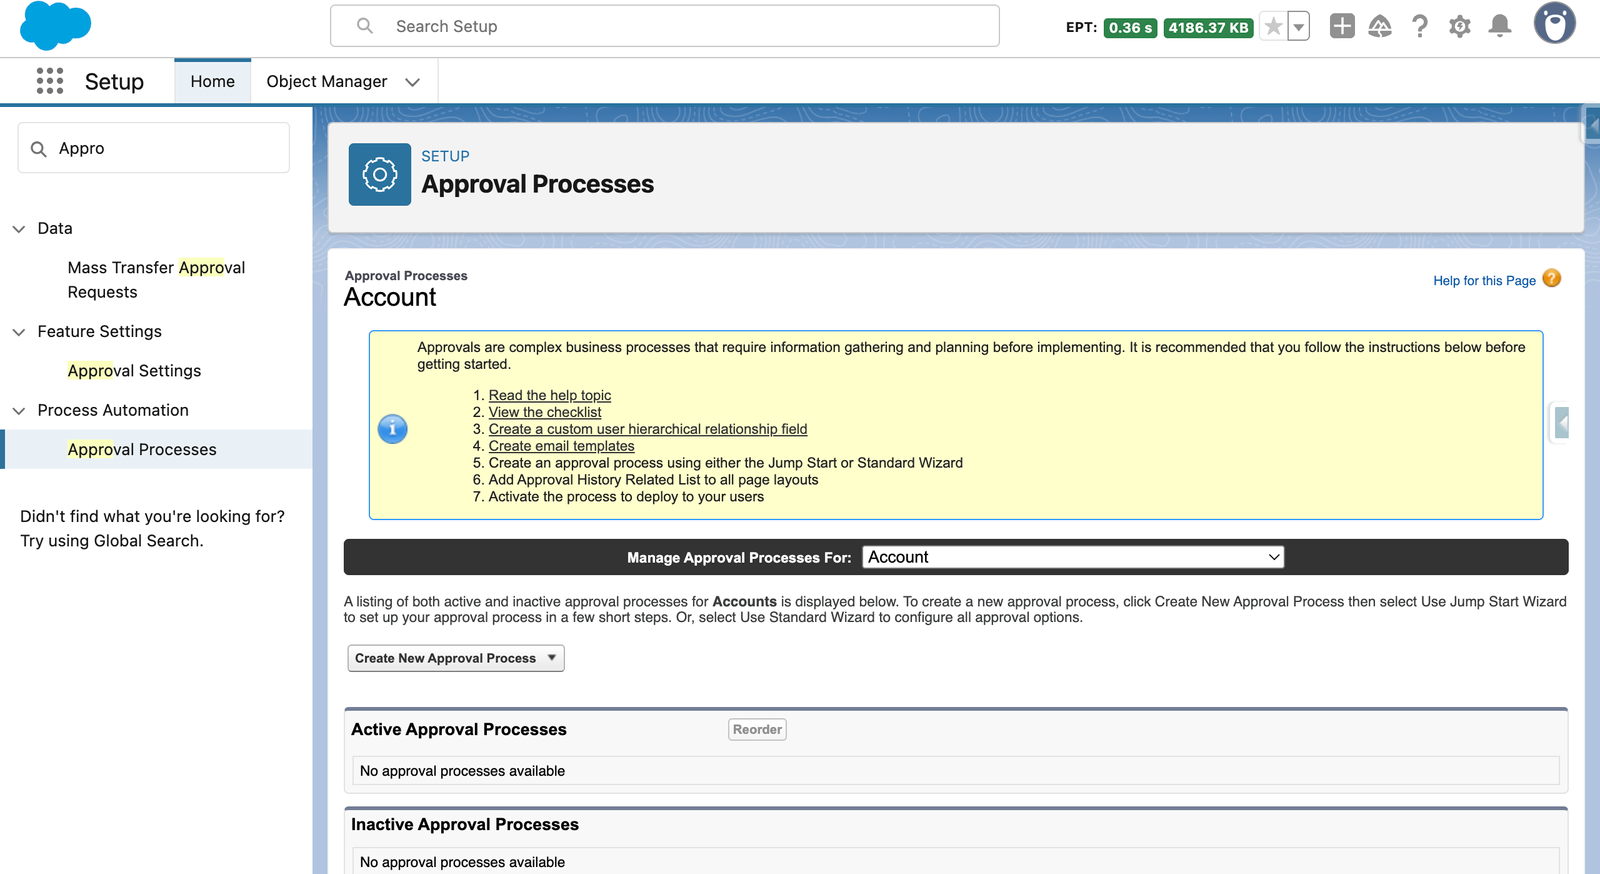This screenshot has width=1600, height=874.
Task: Open the Manage Approval Processes For dropdown
Action: tap(1073, 557)
